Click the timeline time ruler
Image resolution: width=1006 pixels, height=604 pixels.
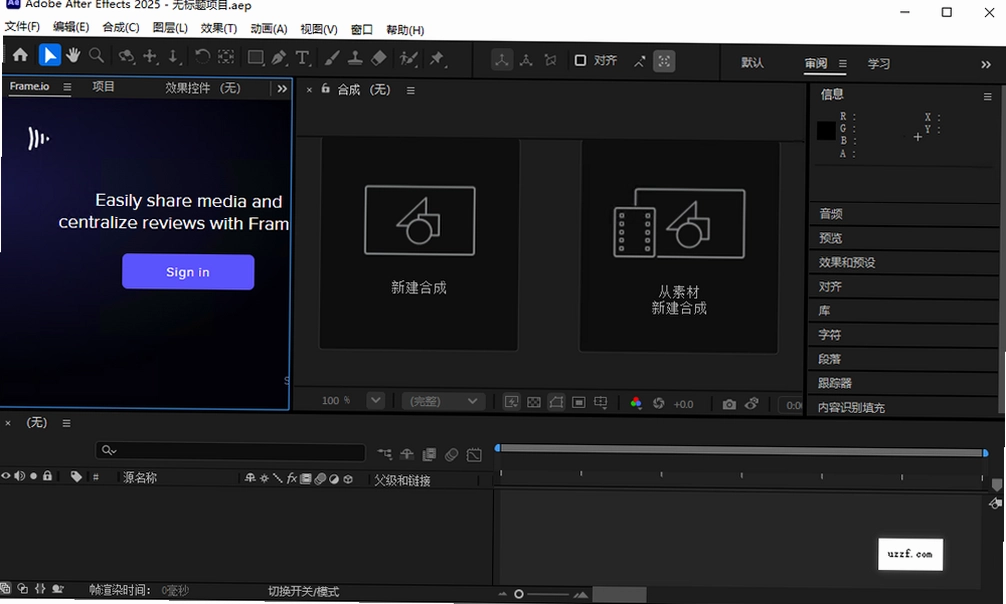(x=741, y=475)
